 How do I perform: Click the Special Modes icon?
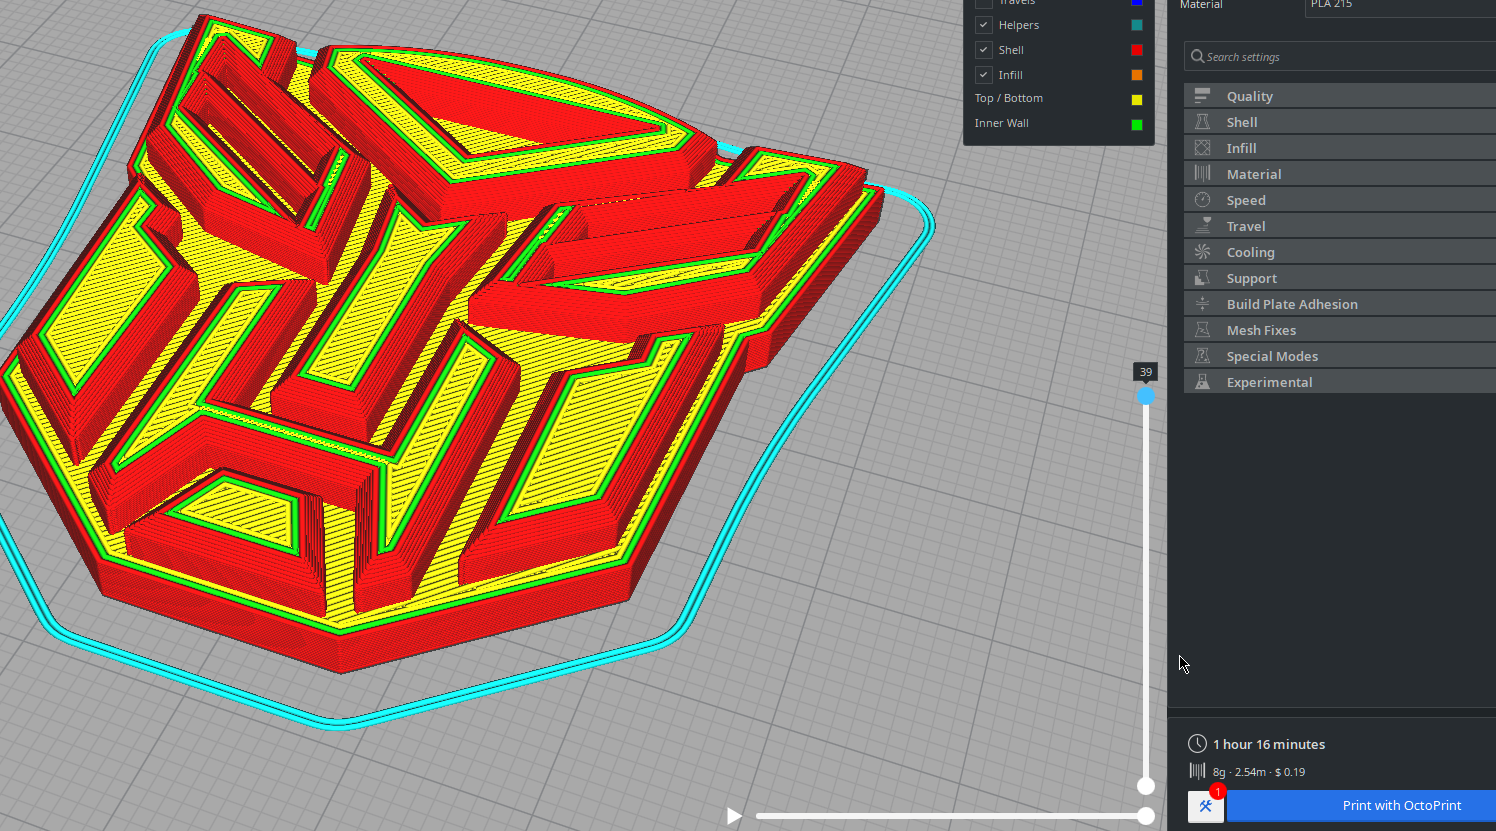(x=1202, y=356)
